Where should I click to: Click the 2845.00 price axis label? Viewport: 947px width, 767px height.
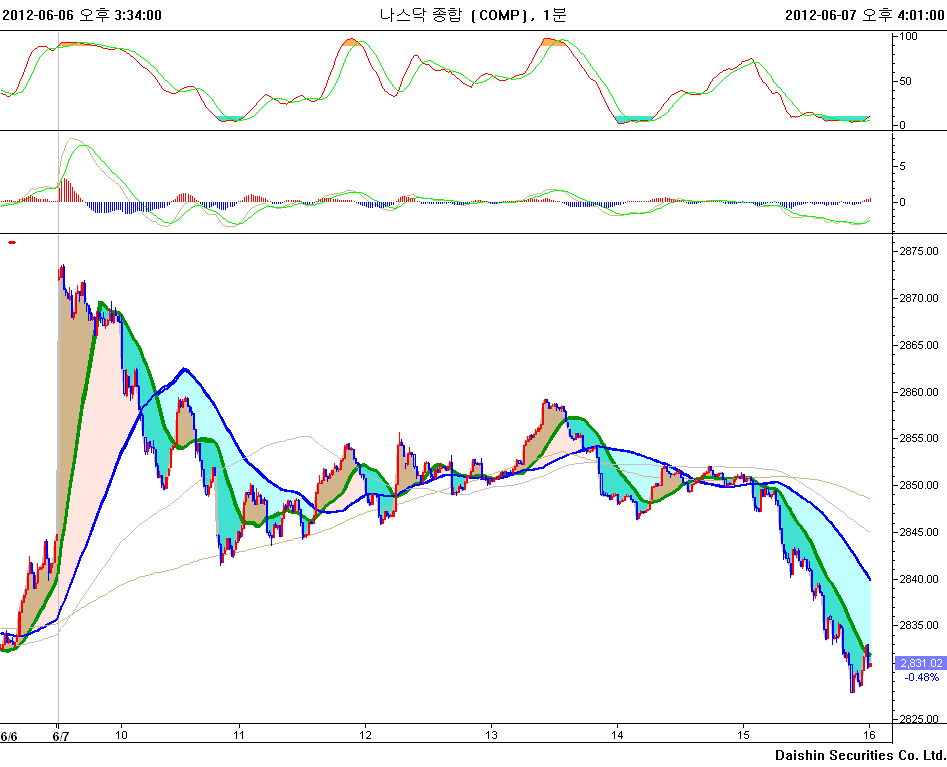click(917, 532)
